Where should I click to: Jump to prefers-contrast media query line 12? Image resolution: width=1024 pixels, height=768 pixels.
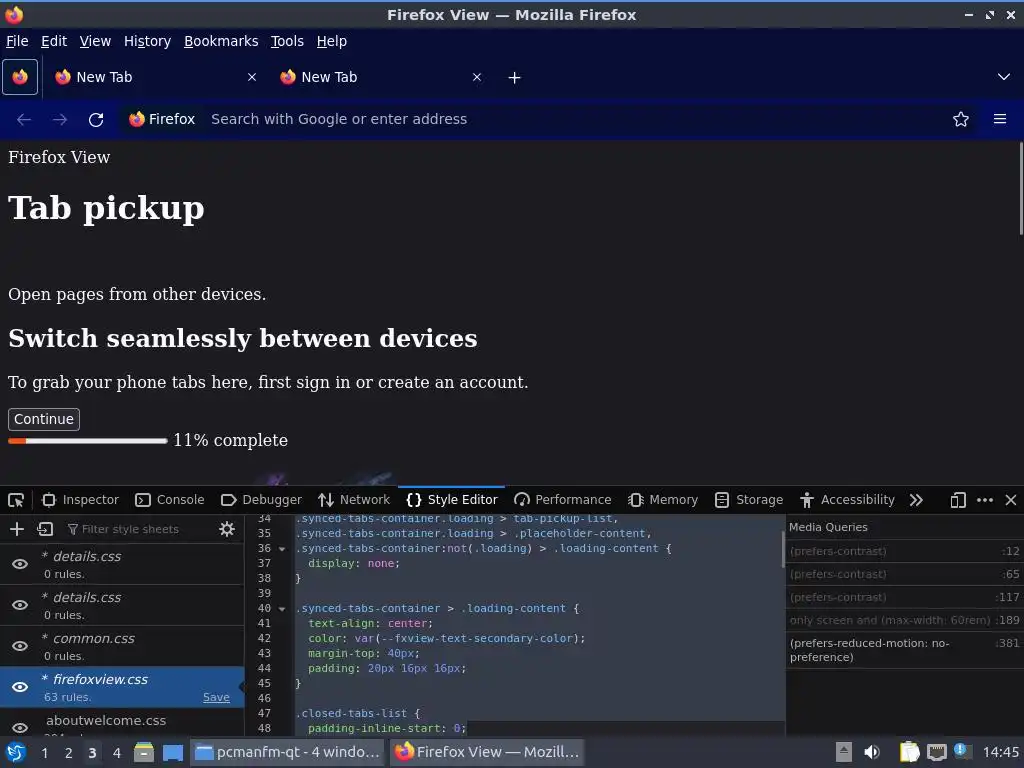(904, 551)
